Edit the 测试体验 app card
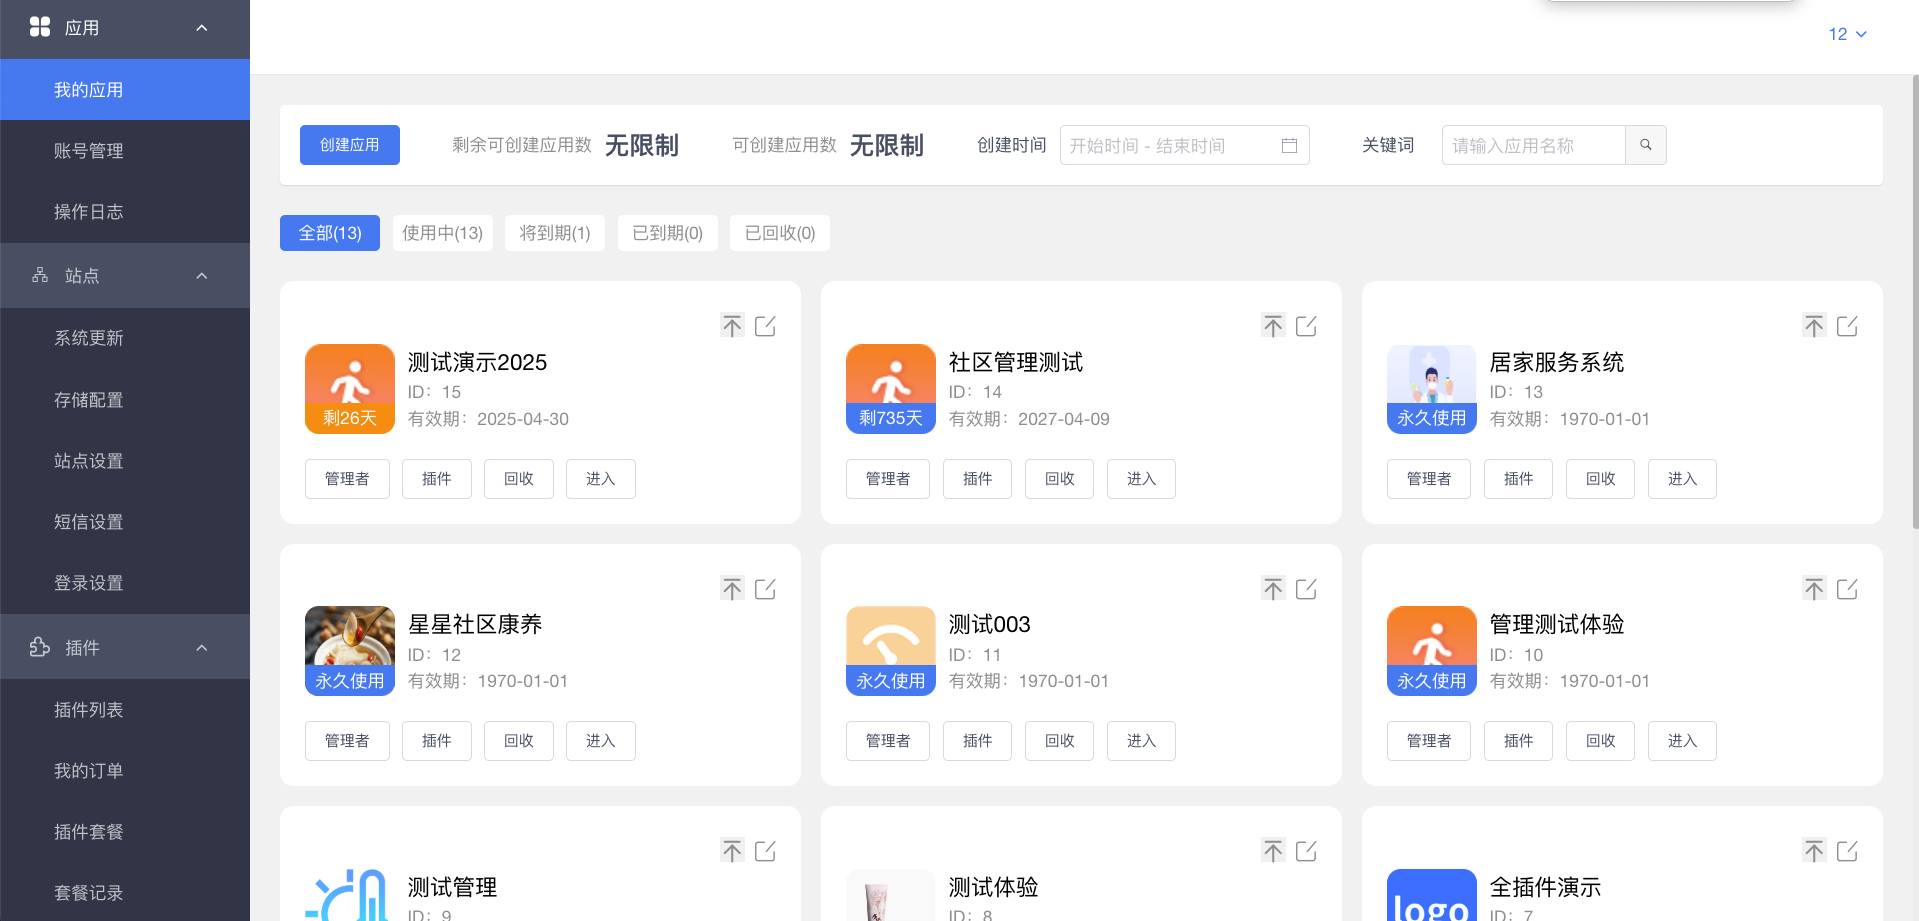 click(x=1307, y=851)
